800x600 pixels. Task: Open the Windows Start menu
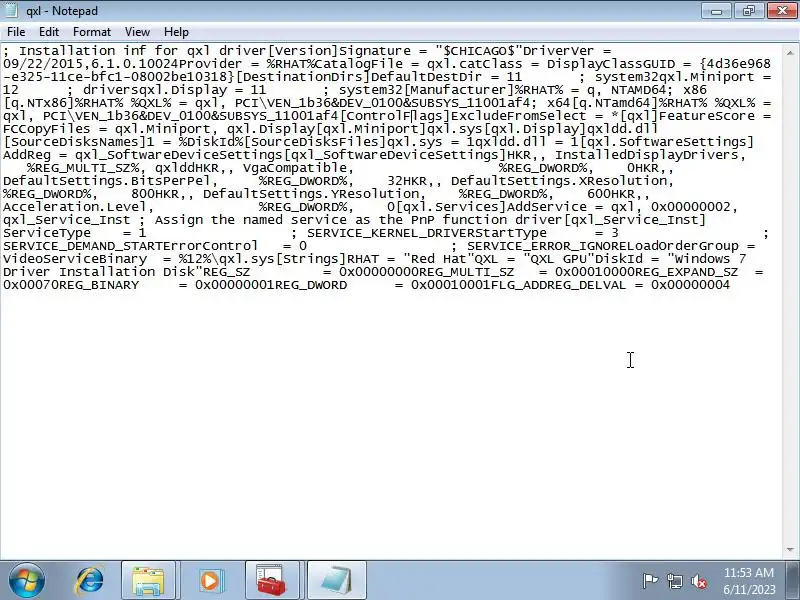(x=26, y=581)
